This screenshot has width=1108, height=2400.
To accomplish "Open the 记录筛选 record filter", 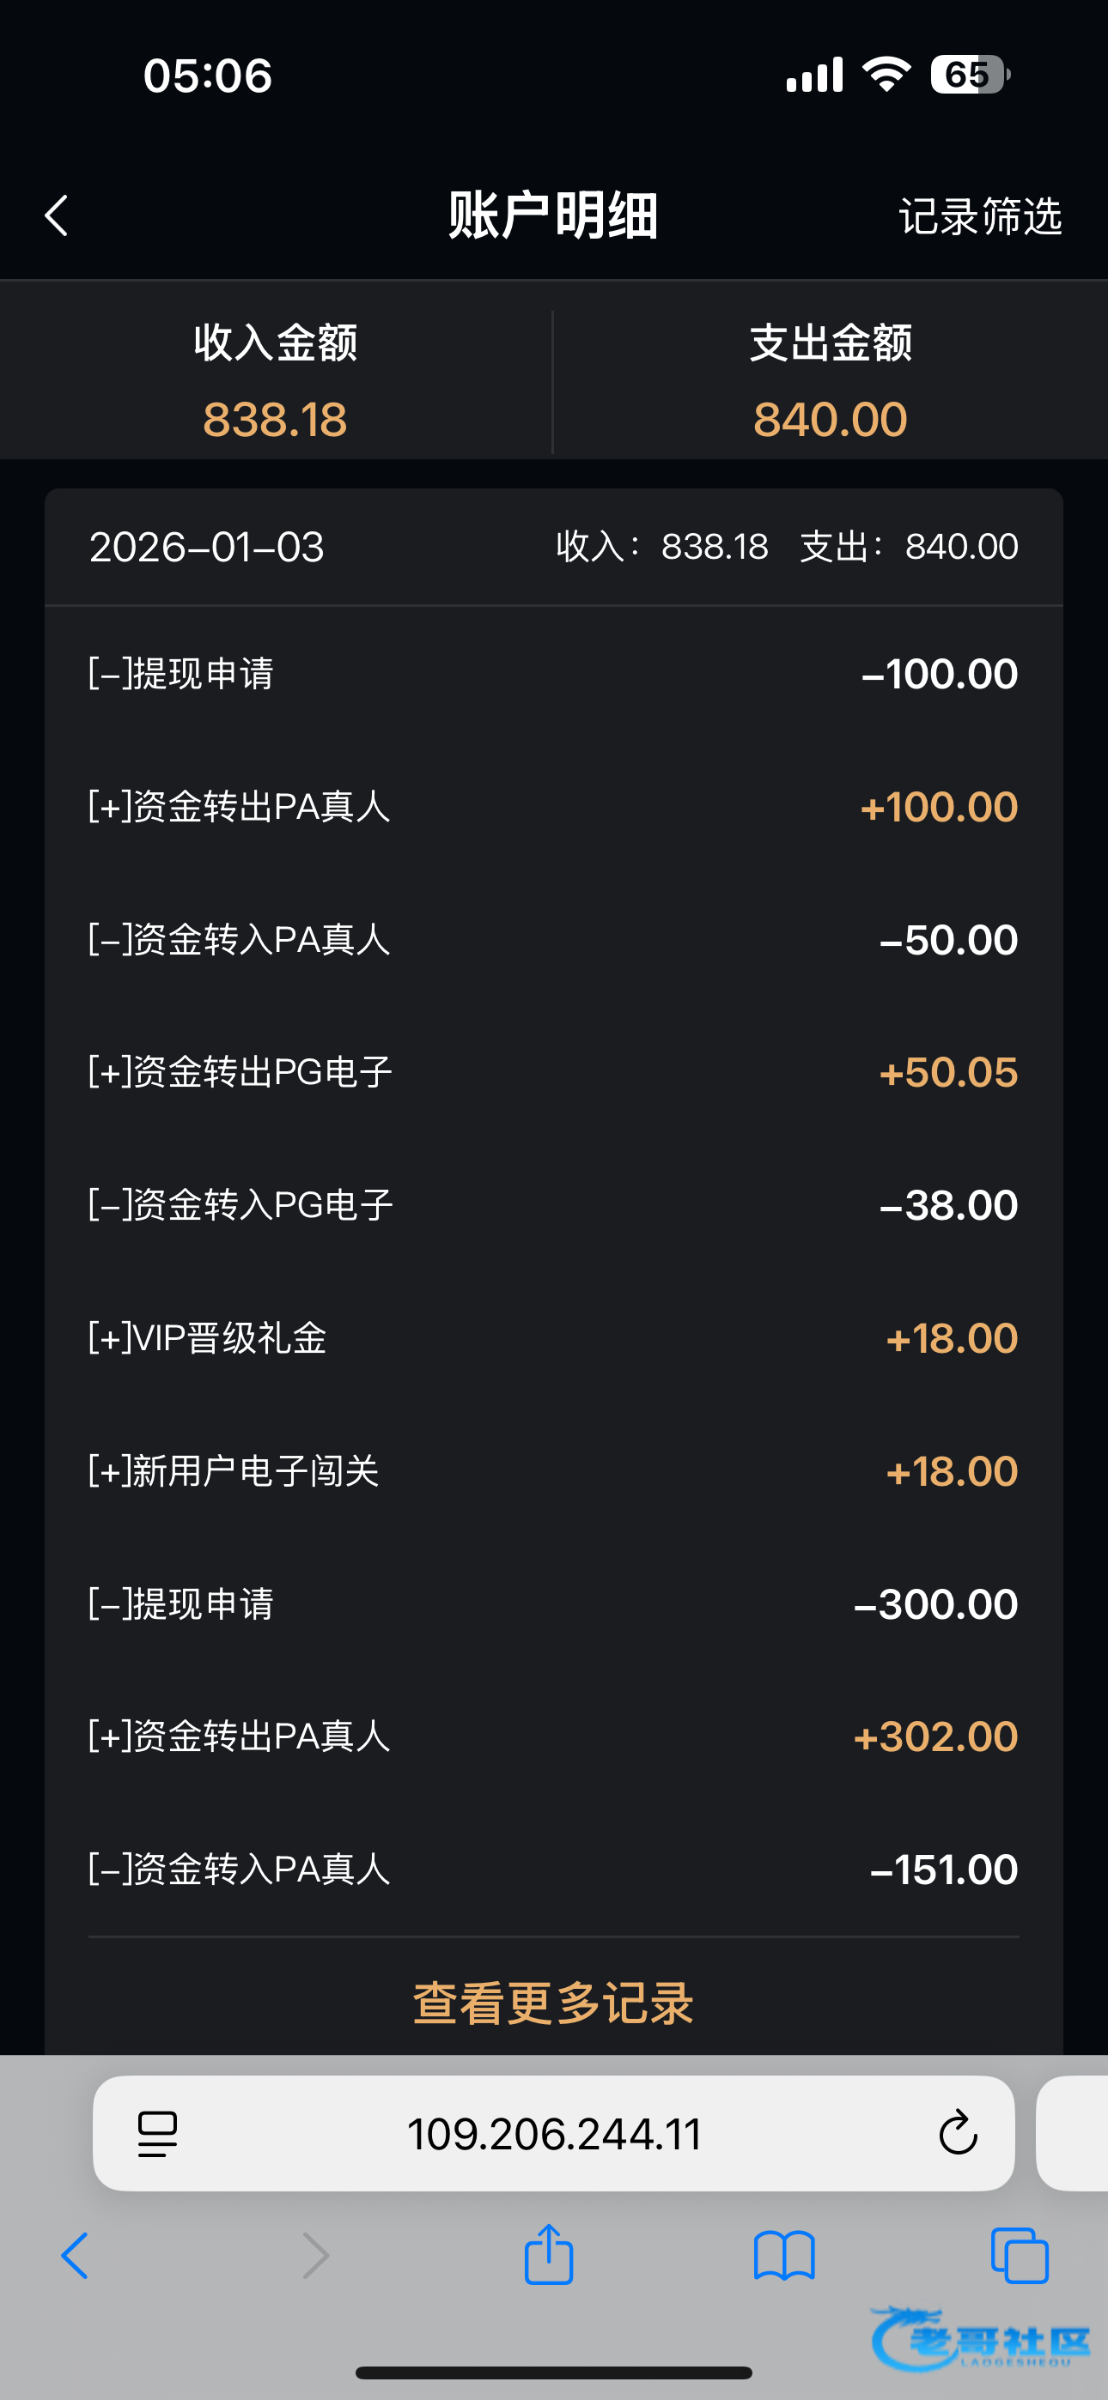I will (979, 216).
